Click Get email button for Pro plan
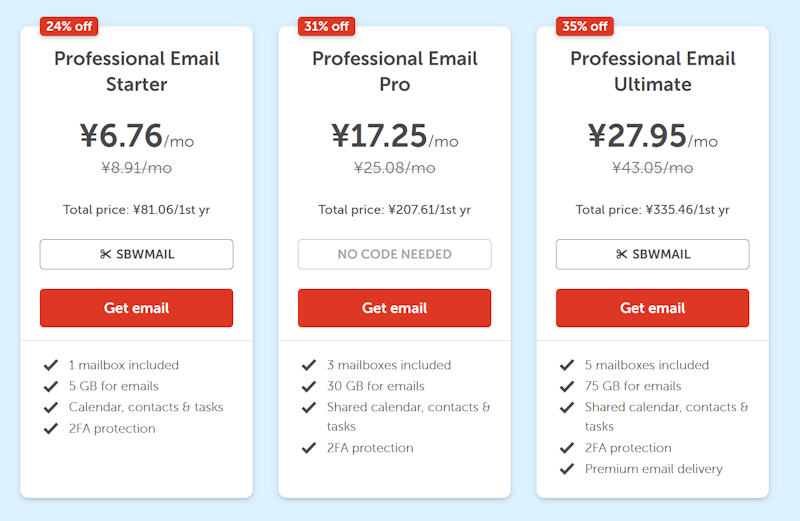Screen dimensions: 800x521 coord(394,308)
